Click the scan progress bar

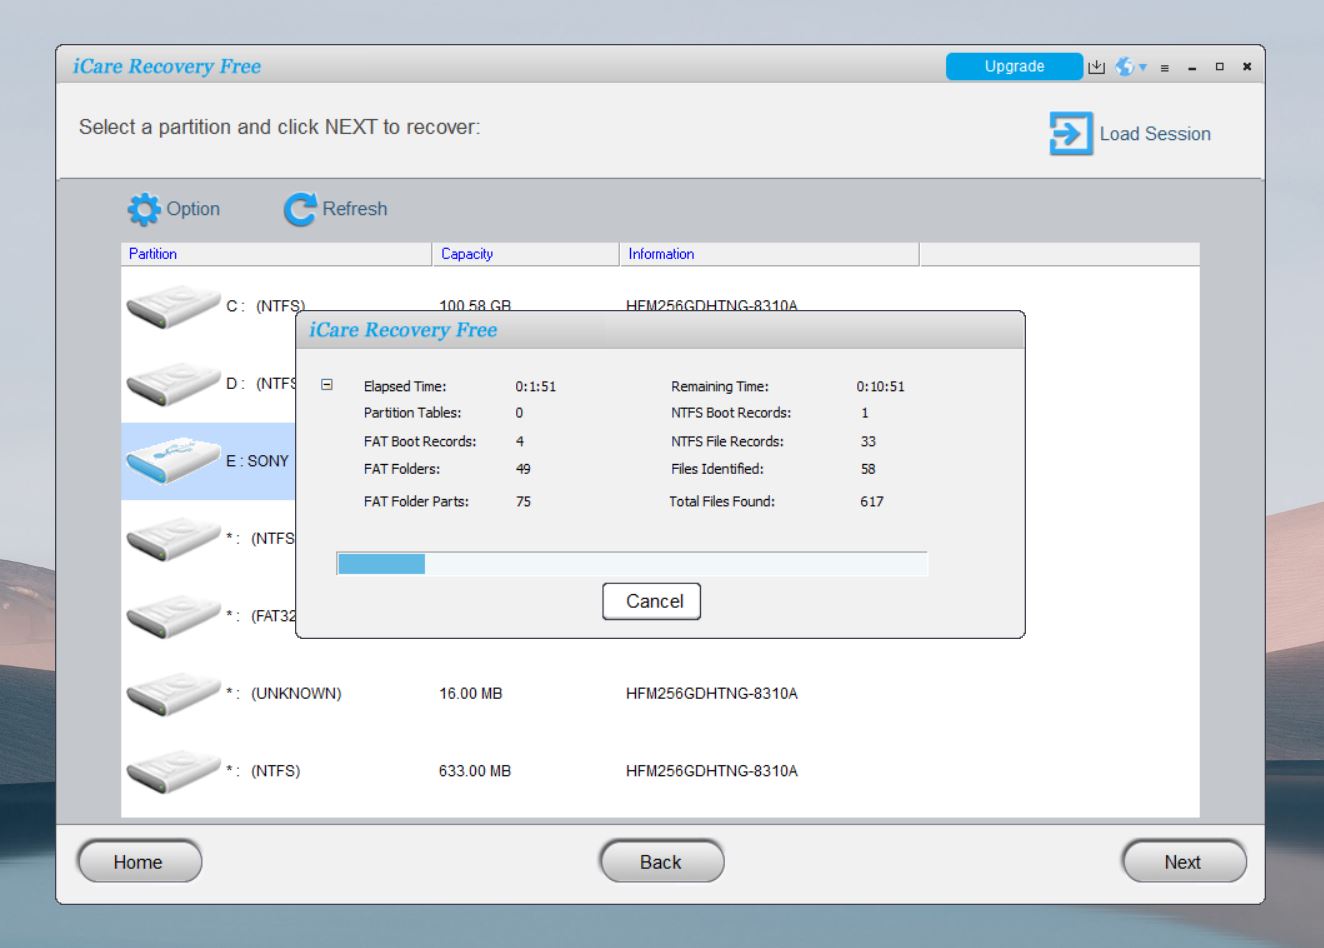click(x=631, y=564)
